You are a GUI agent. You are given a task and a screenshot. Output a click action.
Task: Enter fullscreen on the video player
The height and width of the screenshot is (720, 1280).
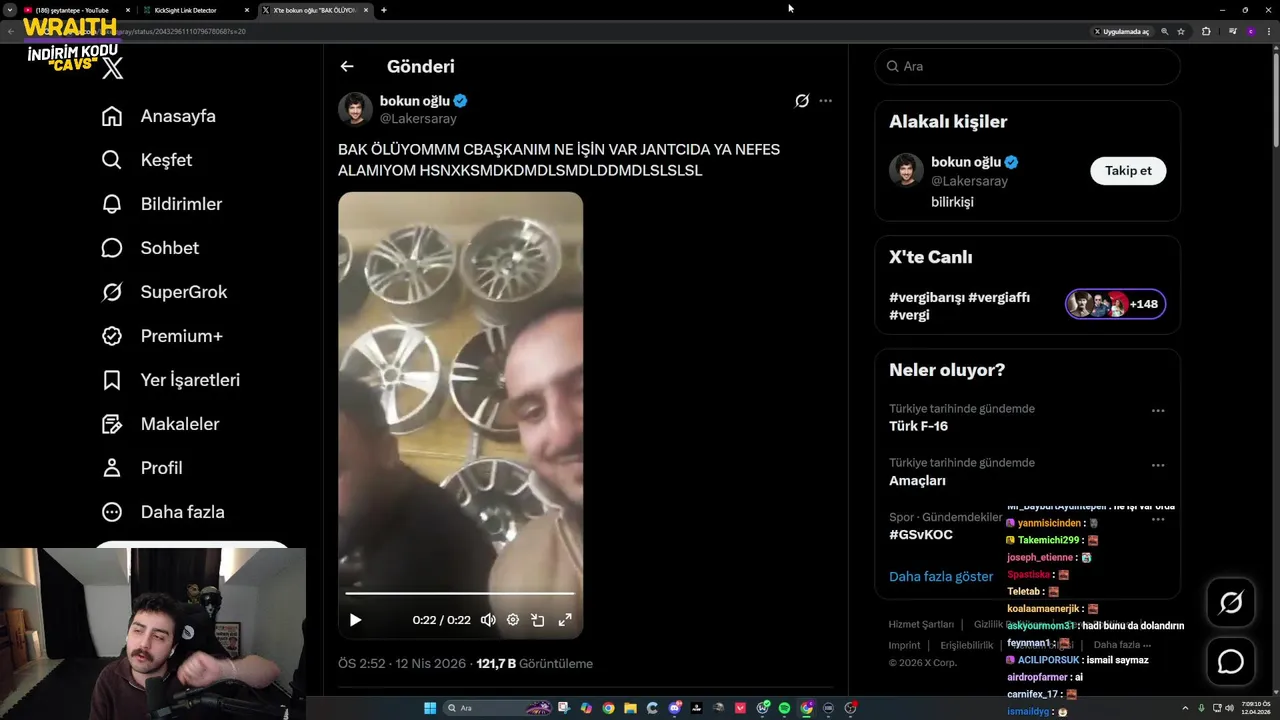click(x=565, y=620)
